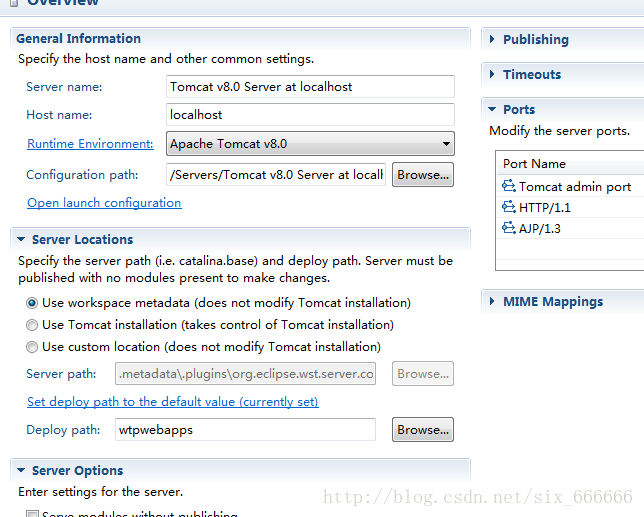Expand the MIME Mappings section
Viewport: 644px width, 517px height.
pyautogui.click(x=492, y=301)
